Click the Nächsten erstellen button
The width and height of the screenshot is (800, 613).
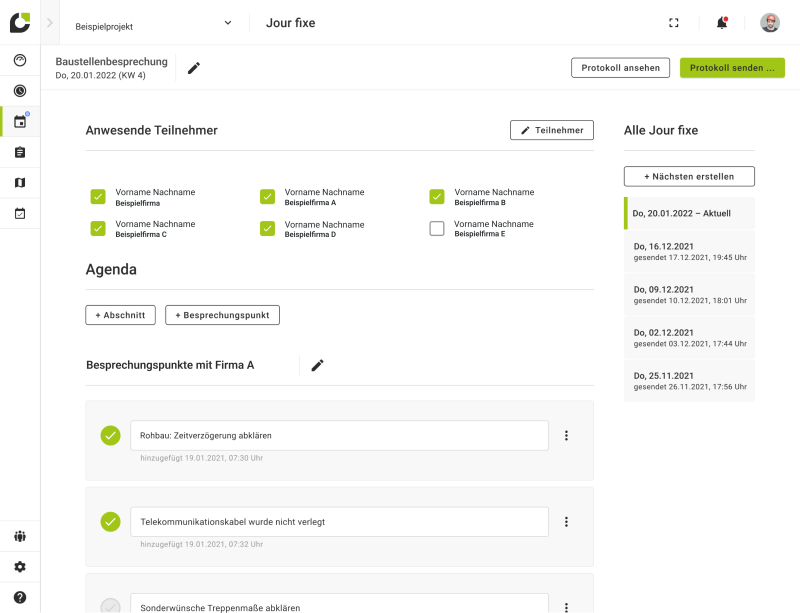click(689, 177)
